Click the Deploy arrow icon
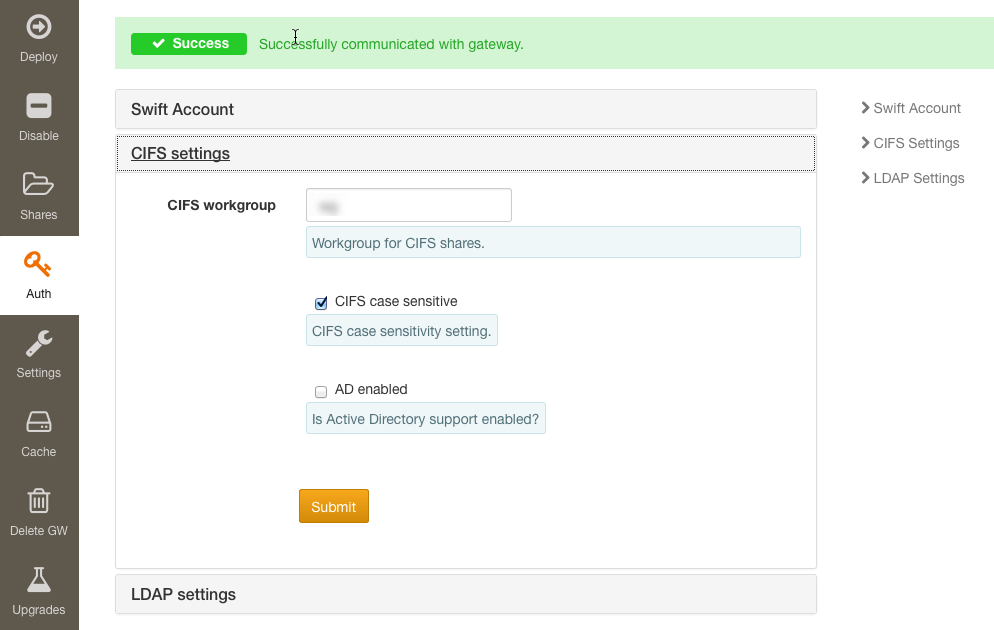This screenshot has width=994, height=630. (39, 27)
